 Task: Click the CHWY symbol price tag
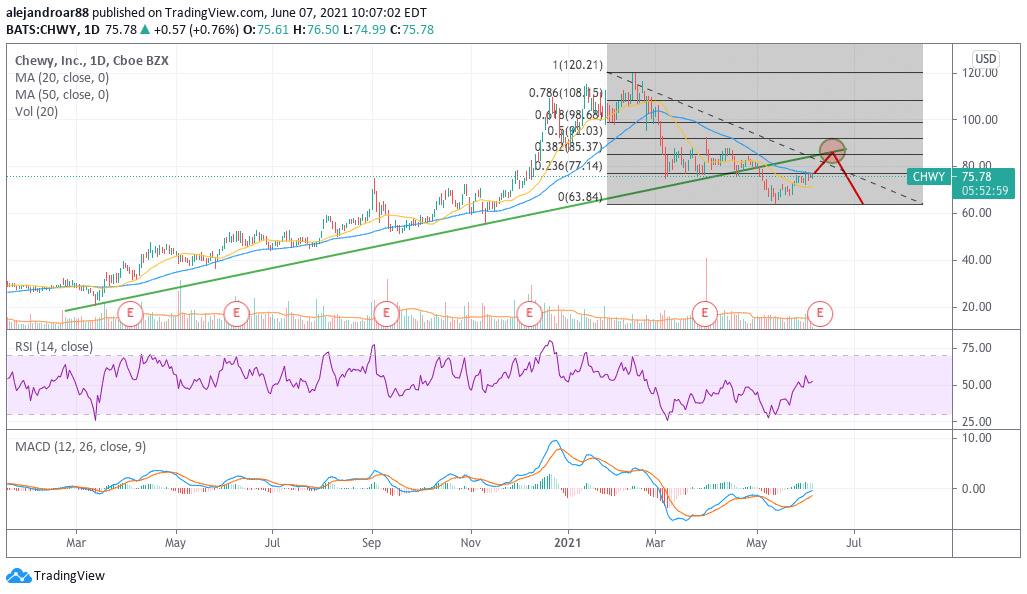coord(929,176)
